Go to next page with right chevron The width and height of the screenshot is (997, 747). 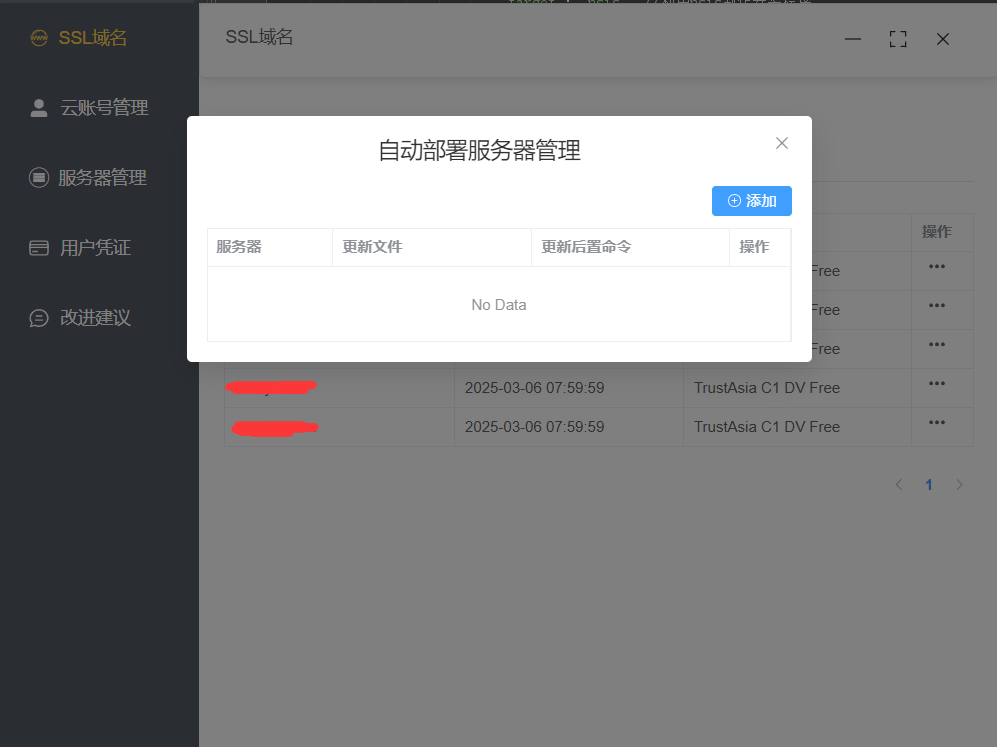click(959, 485)
